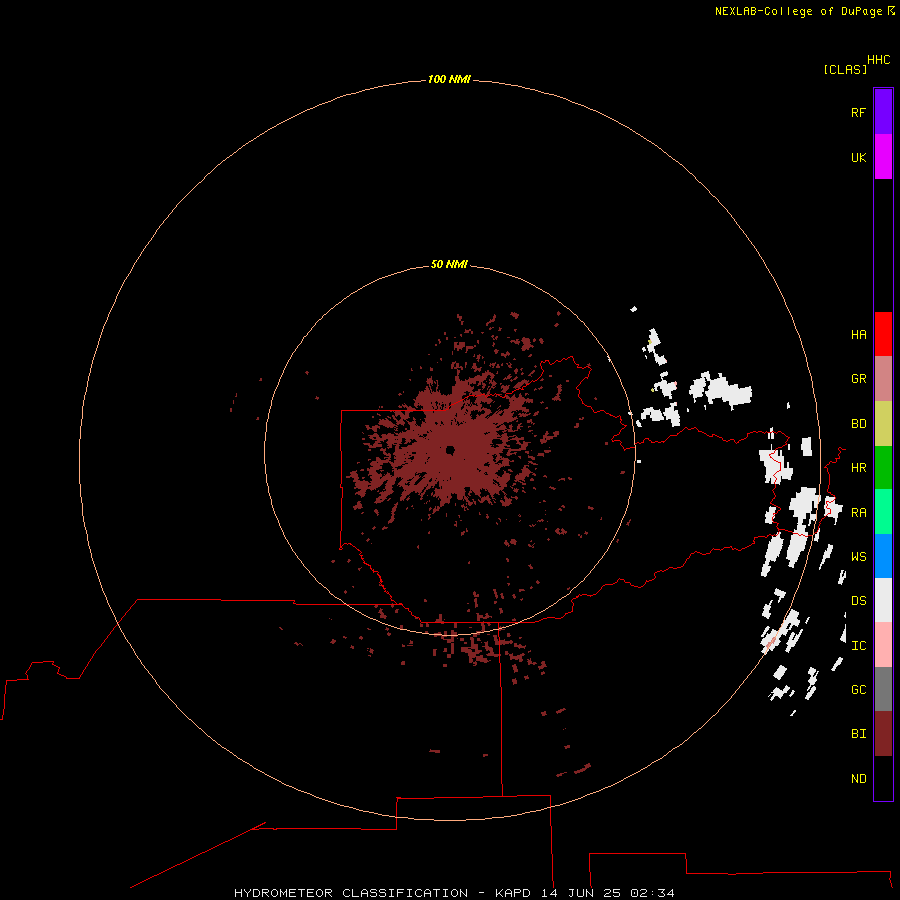
Task: Click the 'HYDROMETEOR CLASSIFICATION' title text
Action: pos(351,893)
